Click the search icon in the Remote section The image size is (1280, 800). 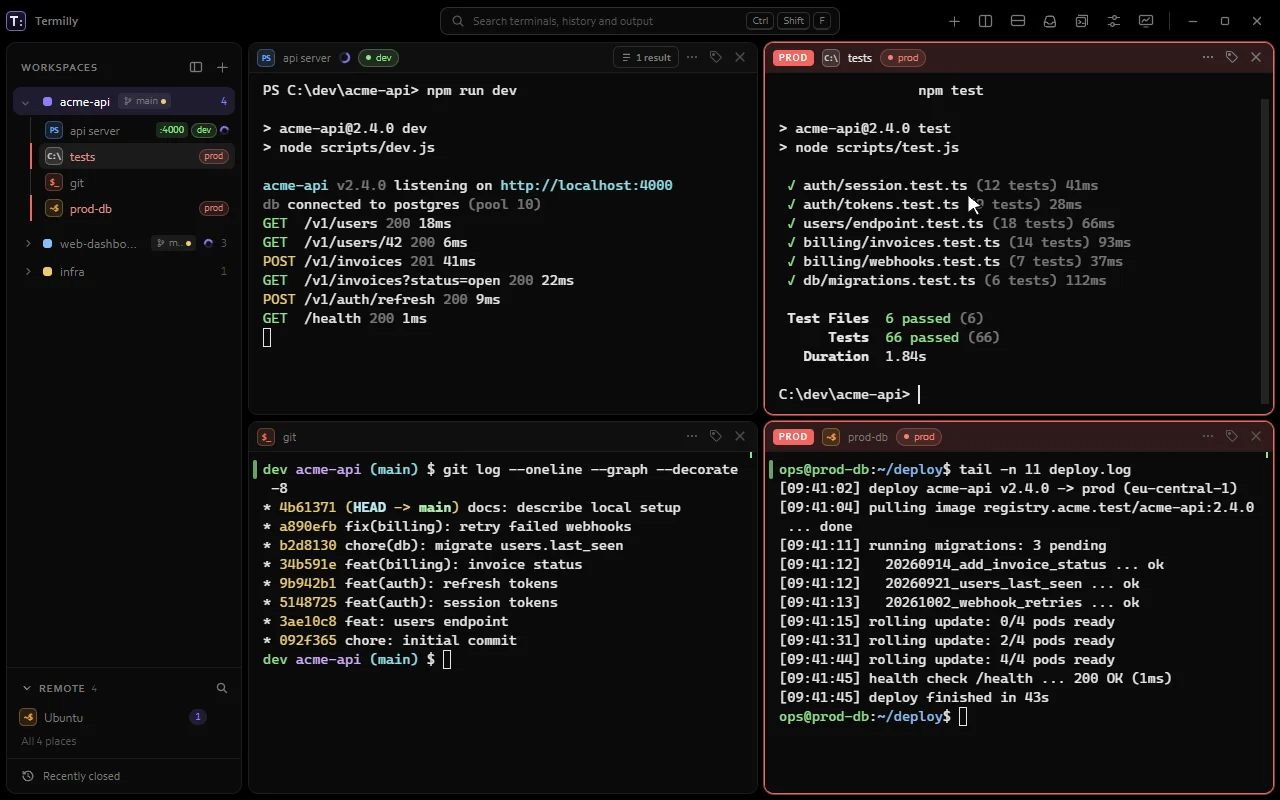pyautogui.click(x=222, y=688)
